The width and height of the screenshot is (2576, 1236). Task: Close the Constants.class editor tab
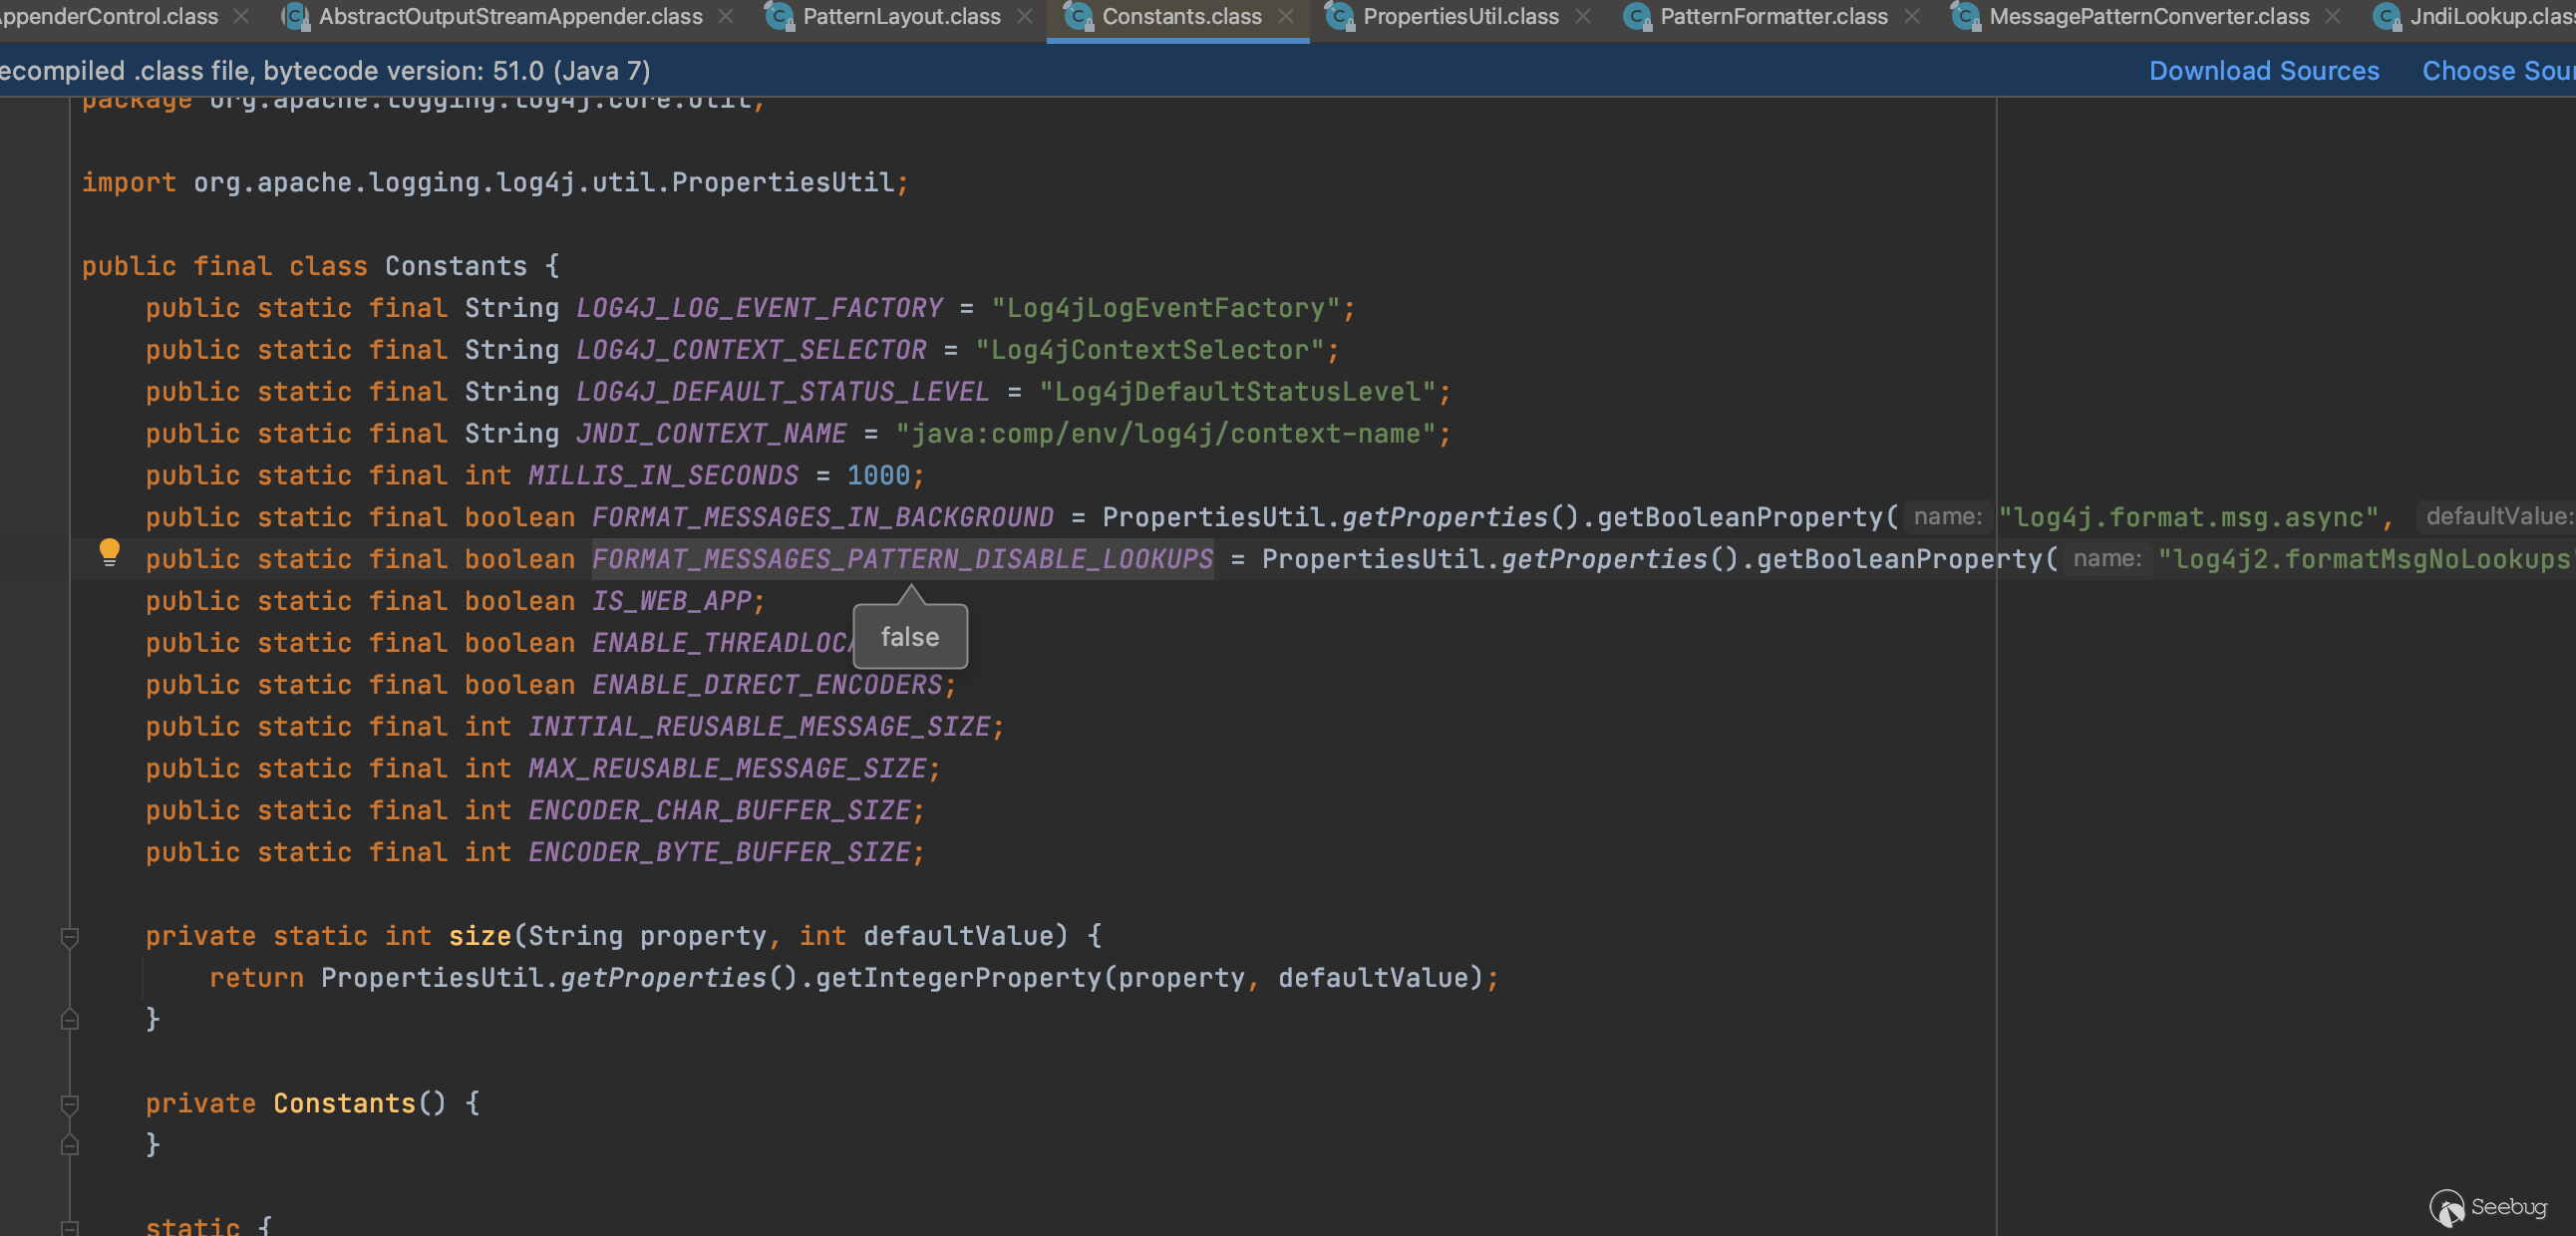pos(1286,17)
